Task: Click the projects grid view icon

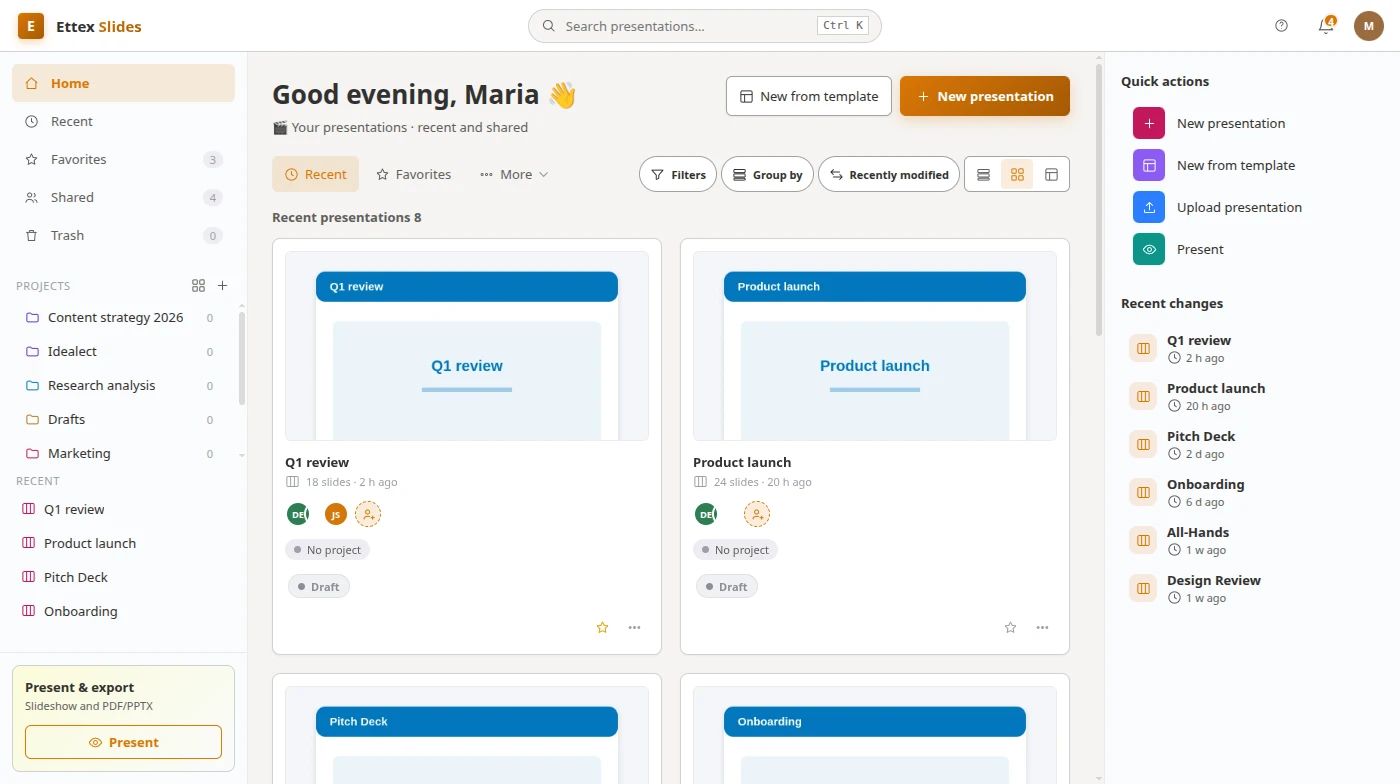Action: click(x=198, y=285)
